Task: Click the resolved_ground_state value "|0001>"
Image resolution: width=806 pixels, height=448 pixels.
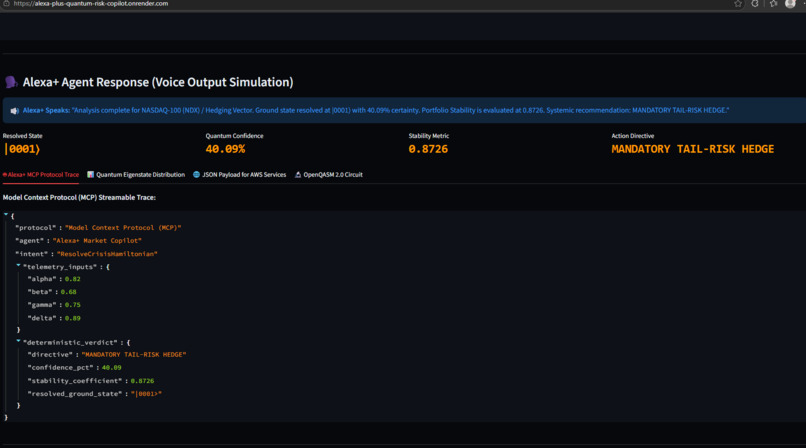Action: pos(146,394)
